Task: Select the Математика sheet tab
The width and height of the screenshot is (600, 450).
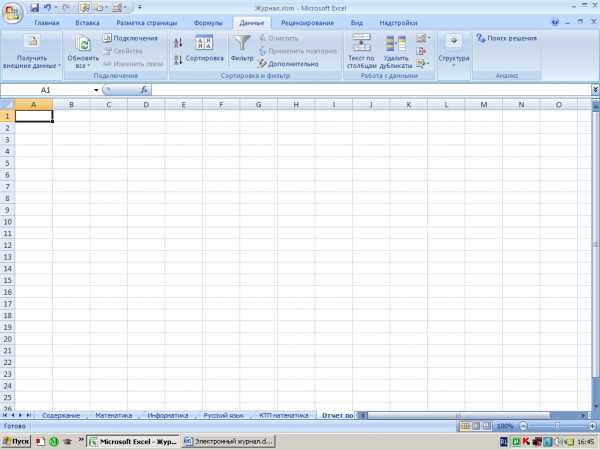Action: (x=114, y=414)
